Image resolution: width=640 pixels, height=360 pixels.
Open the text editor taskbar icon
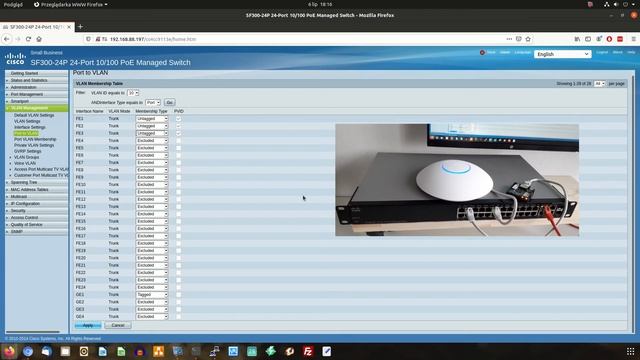(327, 351)
